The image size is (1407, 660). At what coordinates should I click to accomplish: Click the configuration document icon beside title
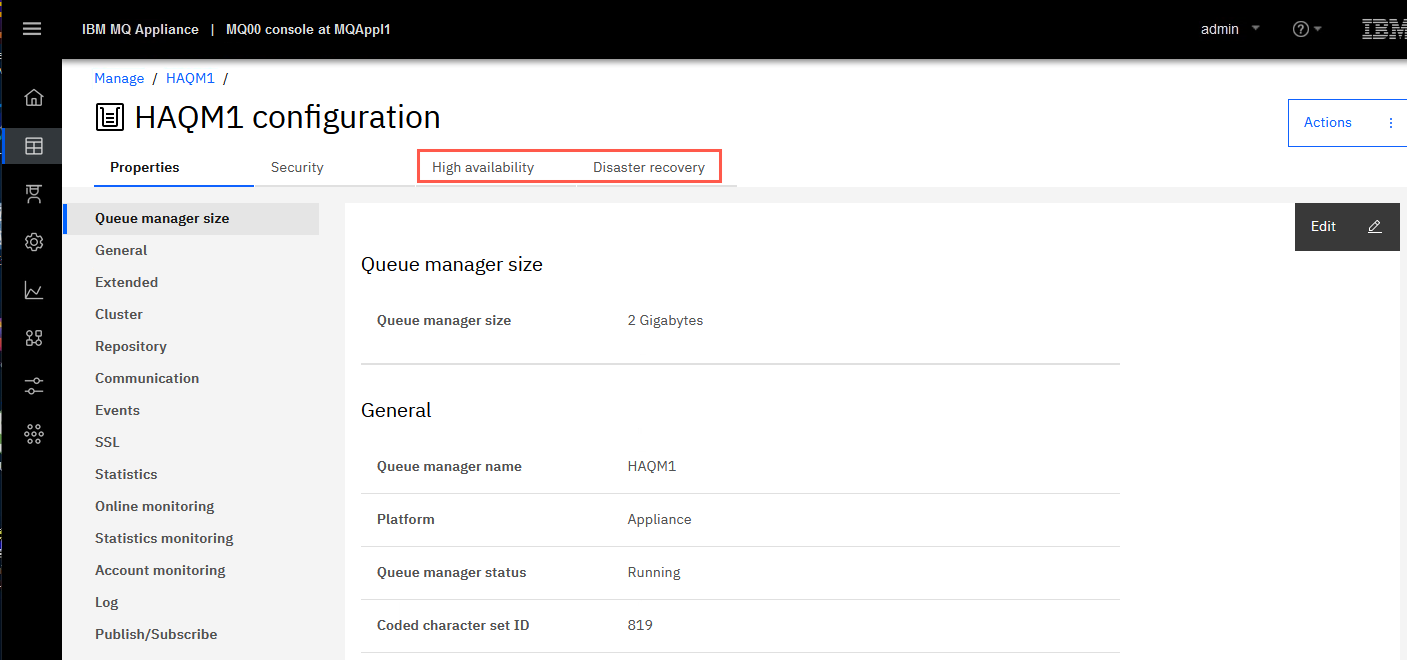click(x=110, y=118)
